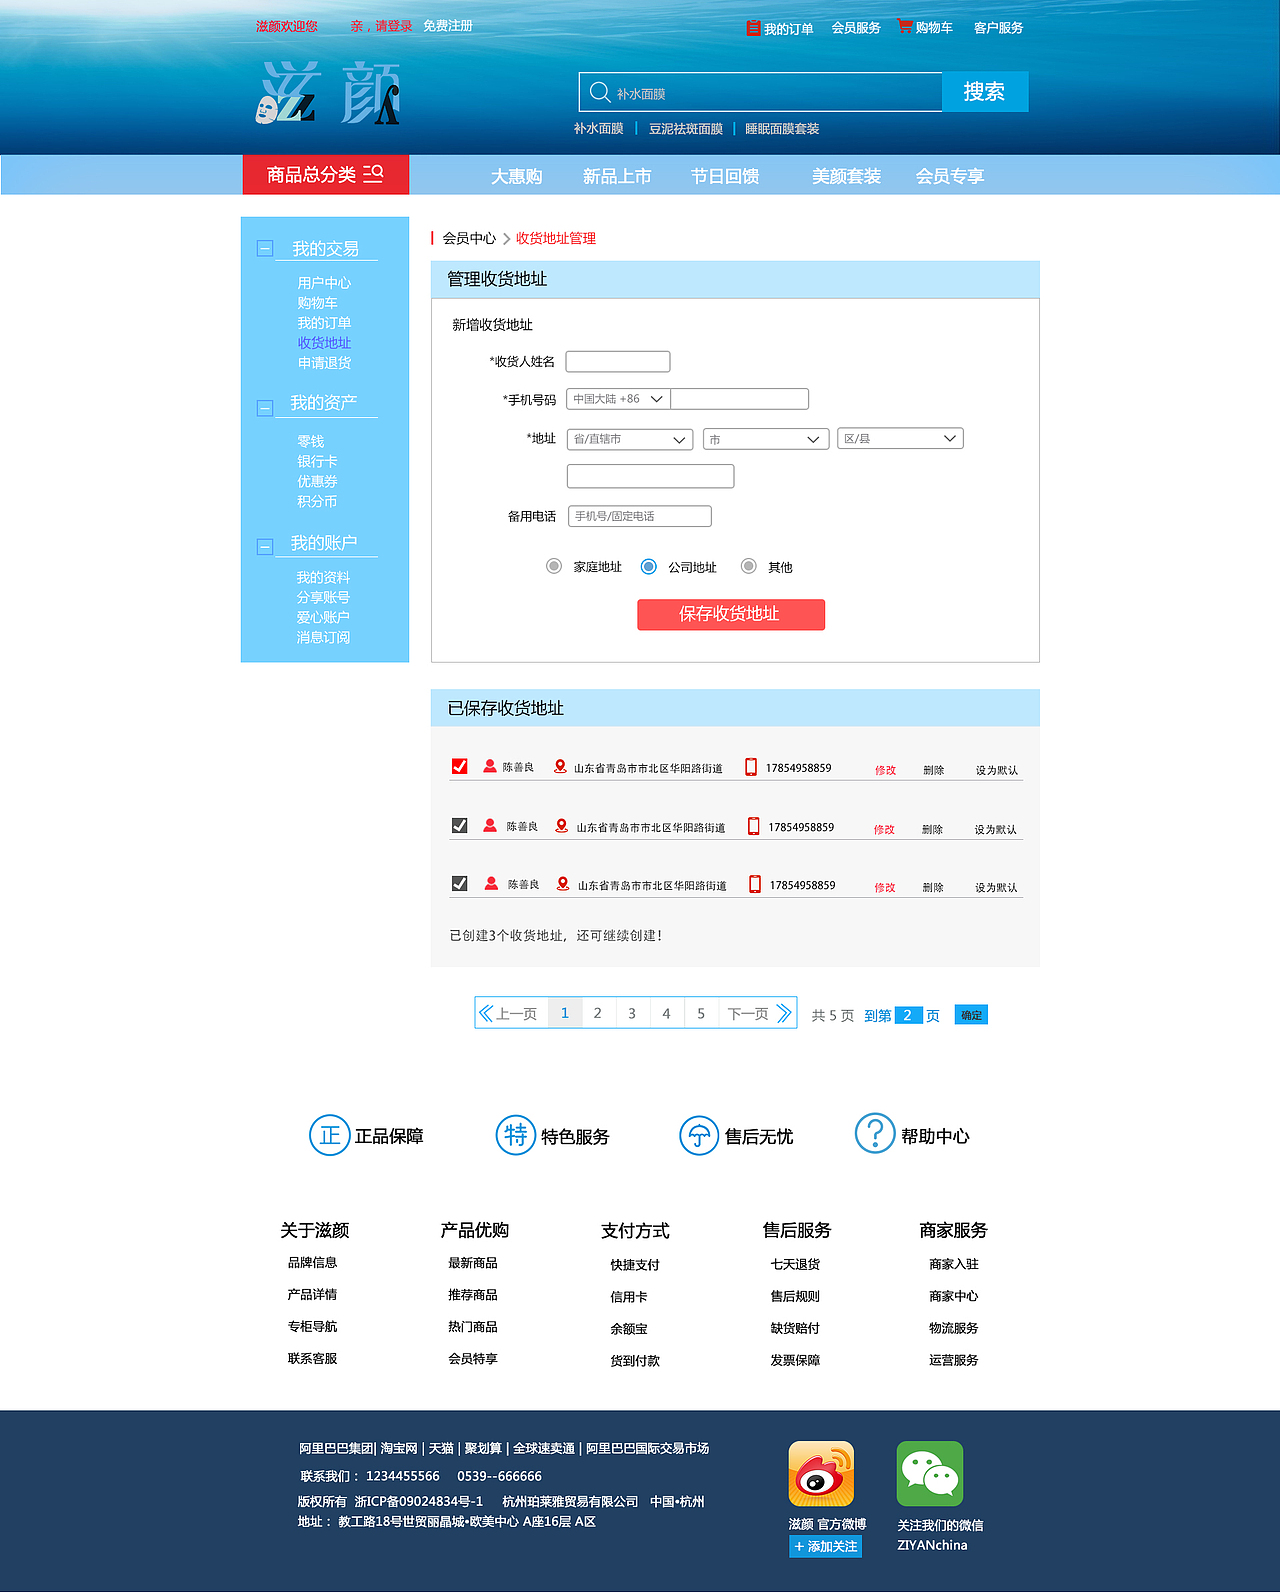Image resolution: width=1280 pixels, height=1593 pixels.
Task: Click the 收货人姓名 input field
Action: tap(618, 362)
